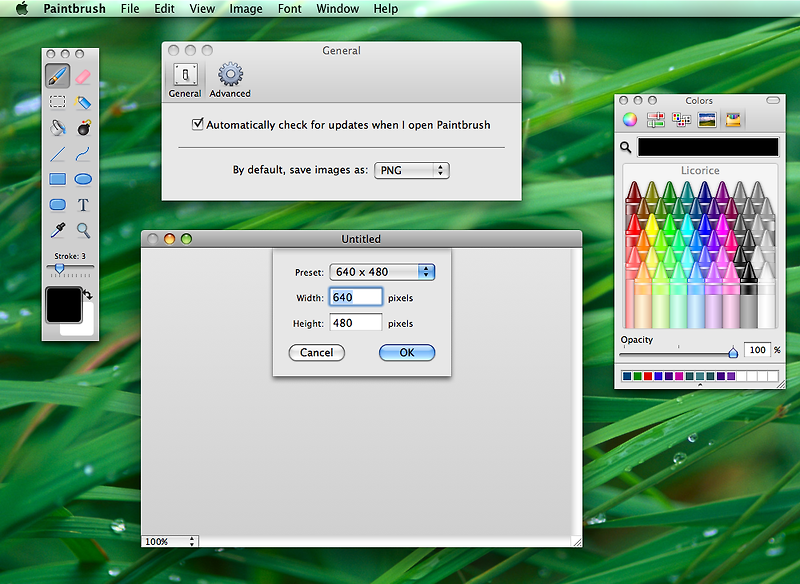This screenshot has width=800, height=584.
Task: Choose the Eyedropper color picker tool
Action: (x=56, y=230)
